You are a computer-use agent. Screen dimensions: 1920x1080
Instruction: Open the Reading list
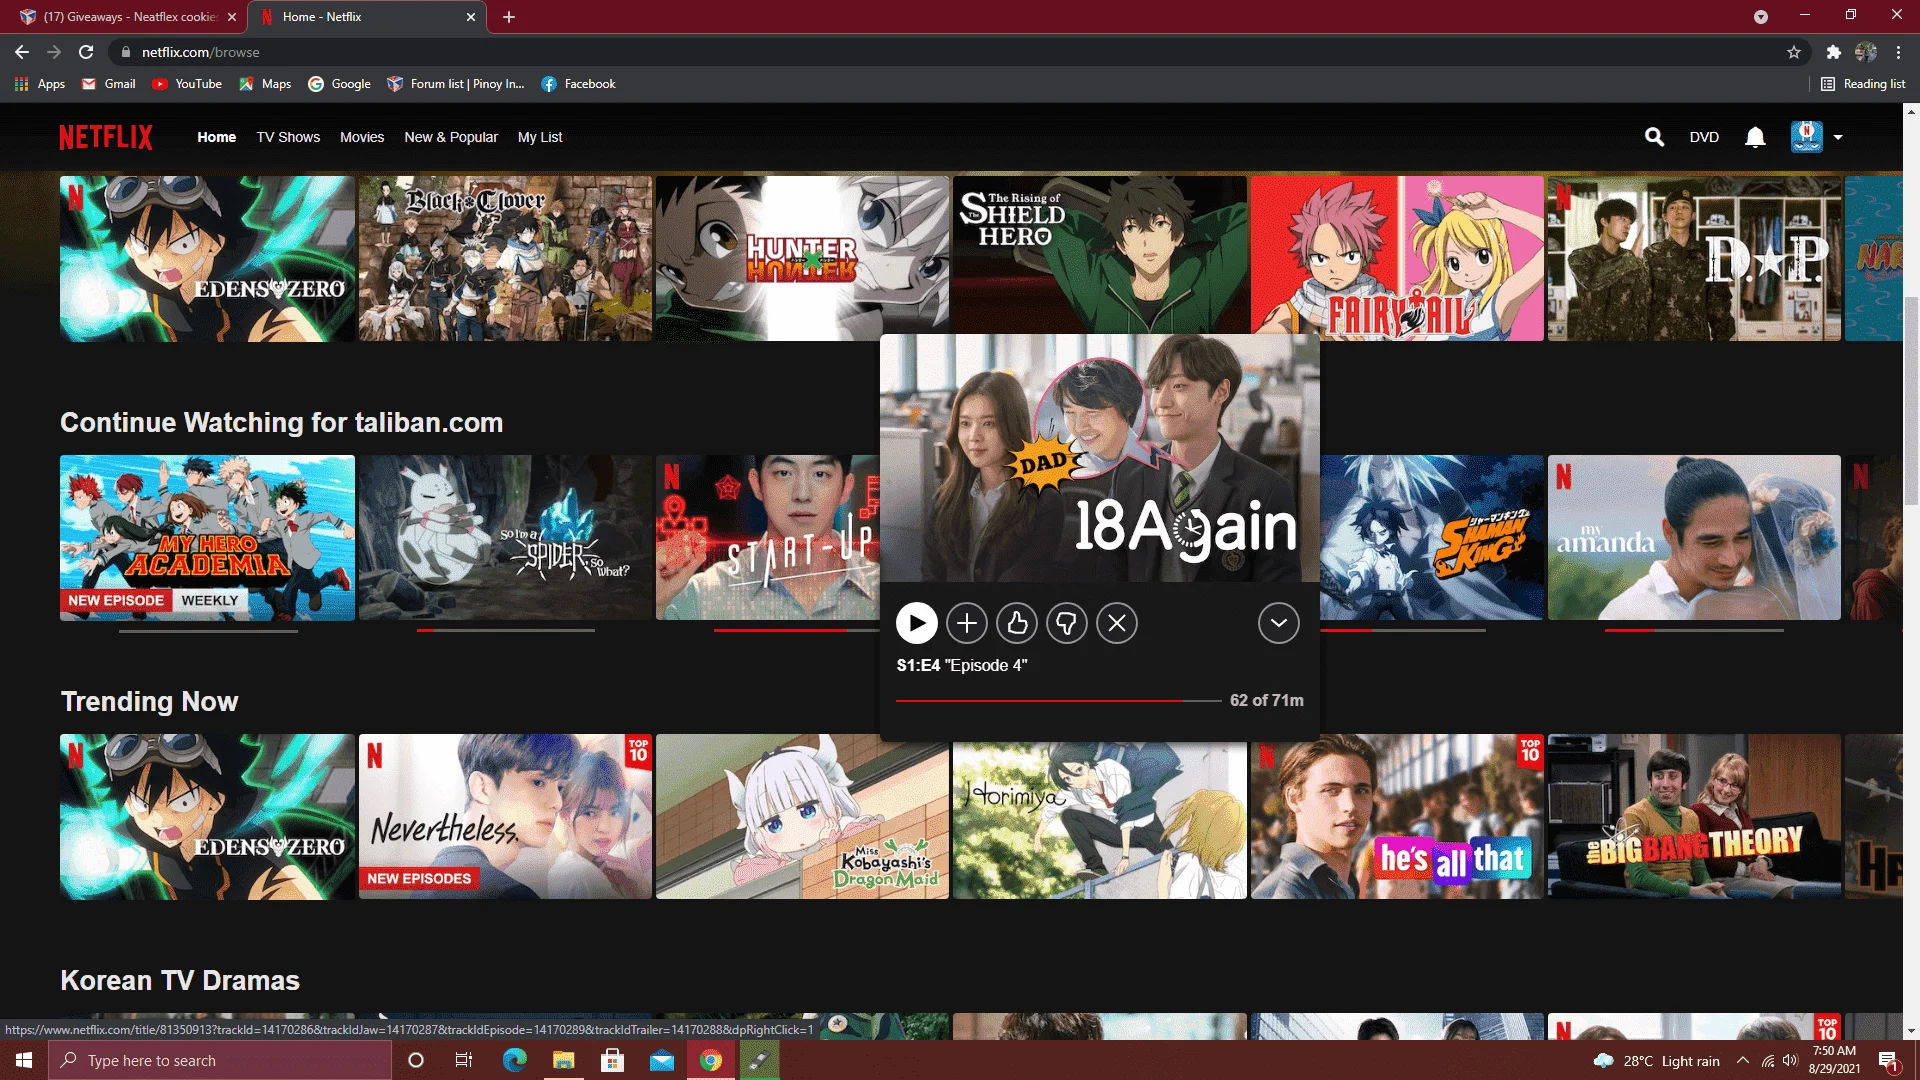coord(1863,84)
